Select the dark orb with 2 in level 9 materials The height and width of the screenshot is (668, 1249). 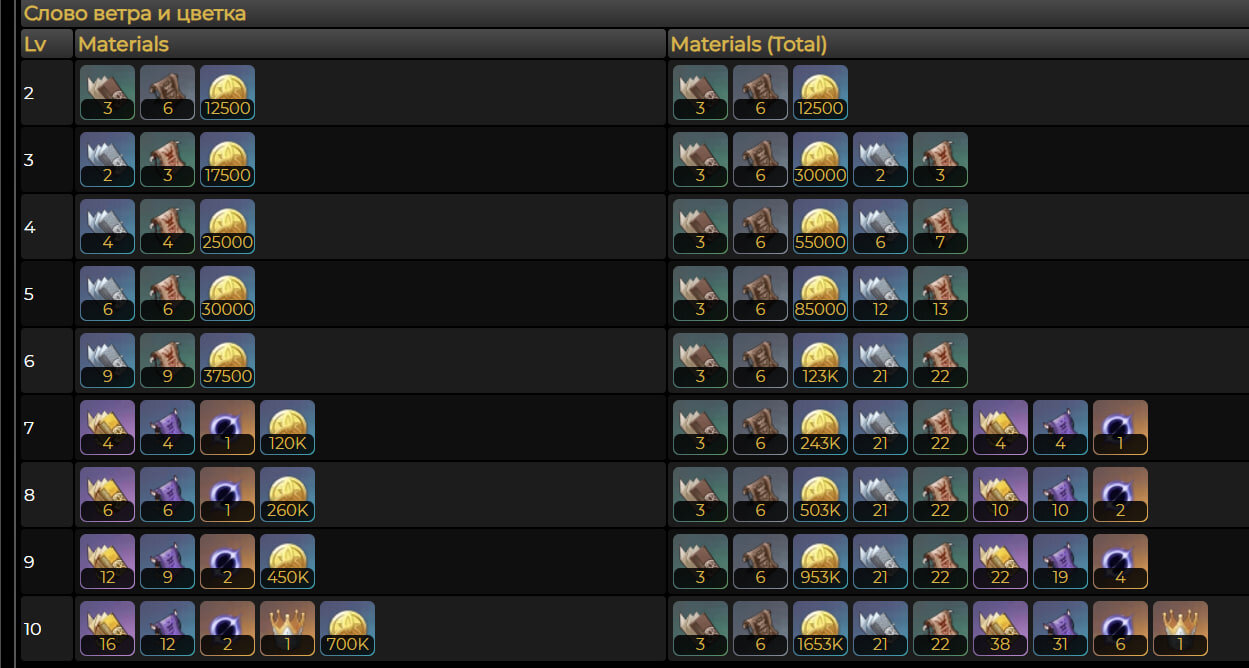point(227,562)
